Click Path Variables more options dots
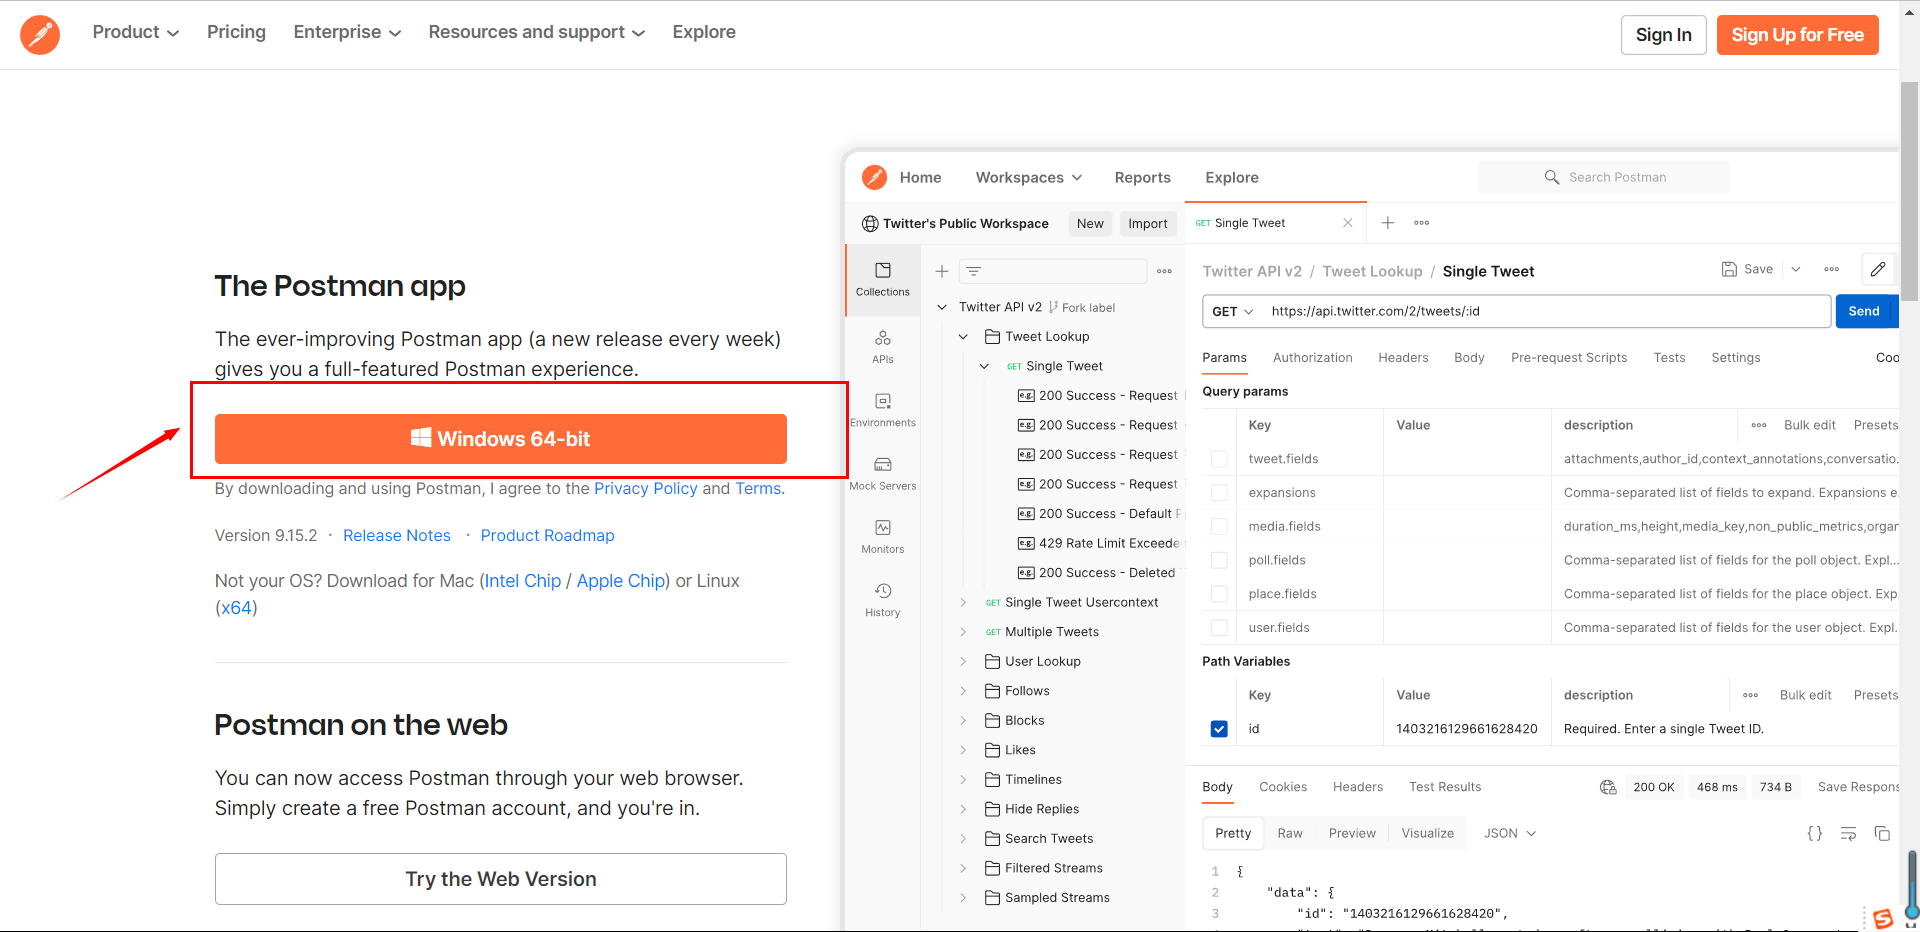1920x932 pixels. (1750, 695)
